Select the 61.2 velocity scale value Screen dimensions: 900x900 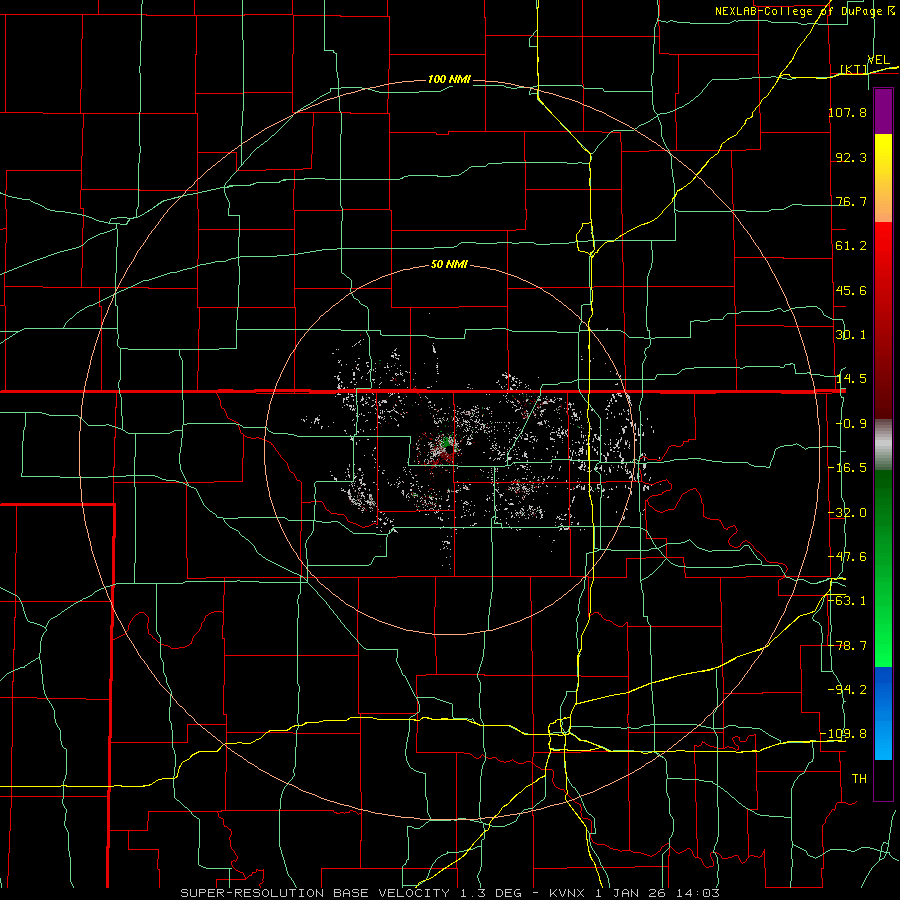851,246
